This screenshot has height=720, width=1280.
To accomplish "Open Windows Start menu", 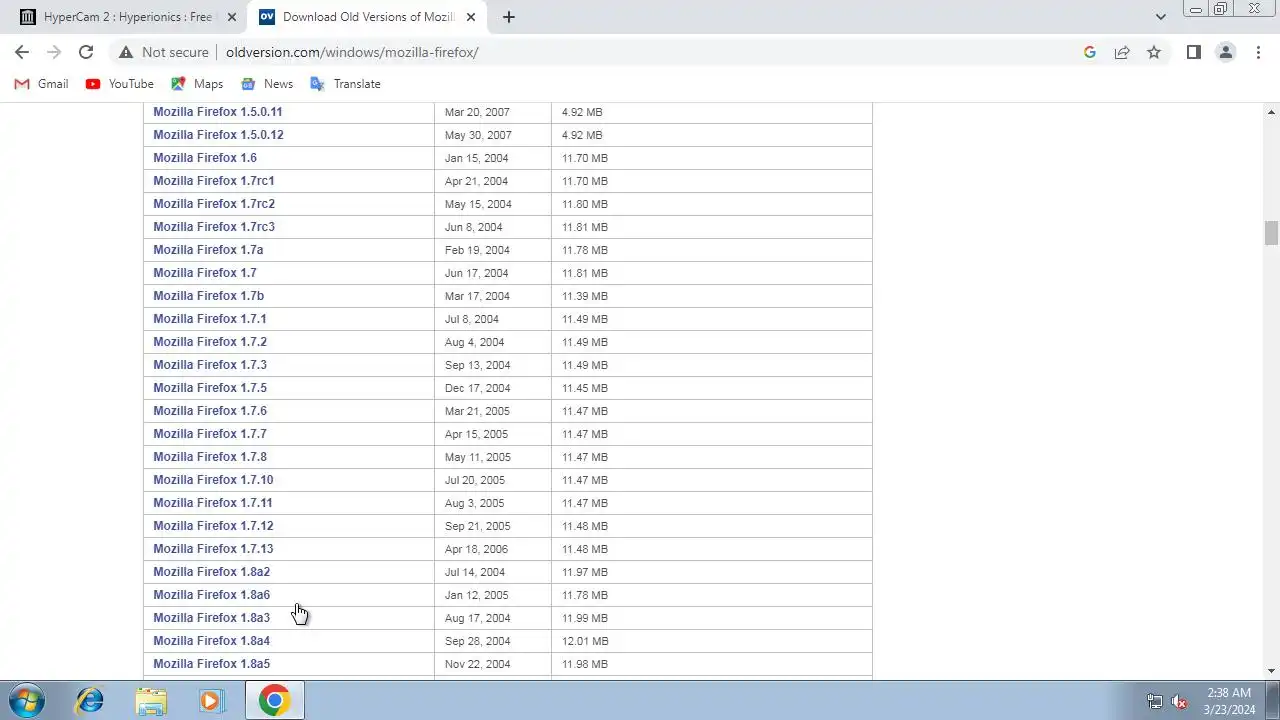I will 27,700.
